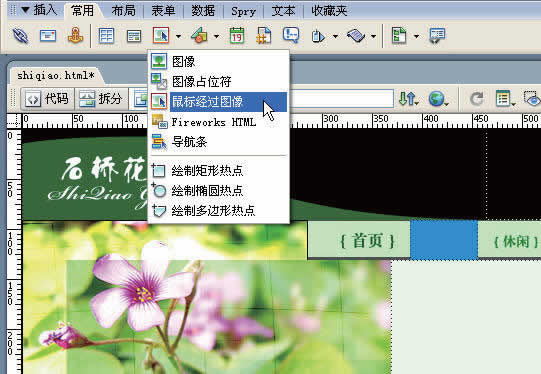Screen dimensions: 541x374
Task: Choose 鼠标经过图像 menu item
Action: coord(218,101)
